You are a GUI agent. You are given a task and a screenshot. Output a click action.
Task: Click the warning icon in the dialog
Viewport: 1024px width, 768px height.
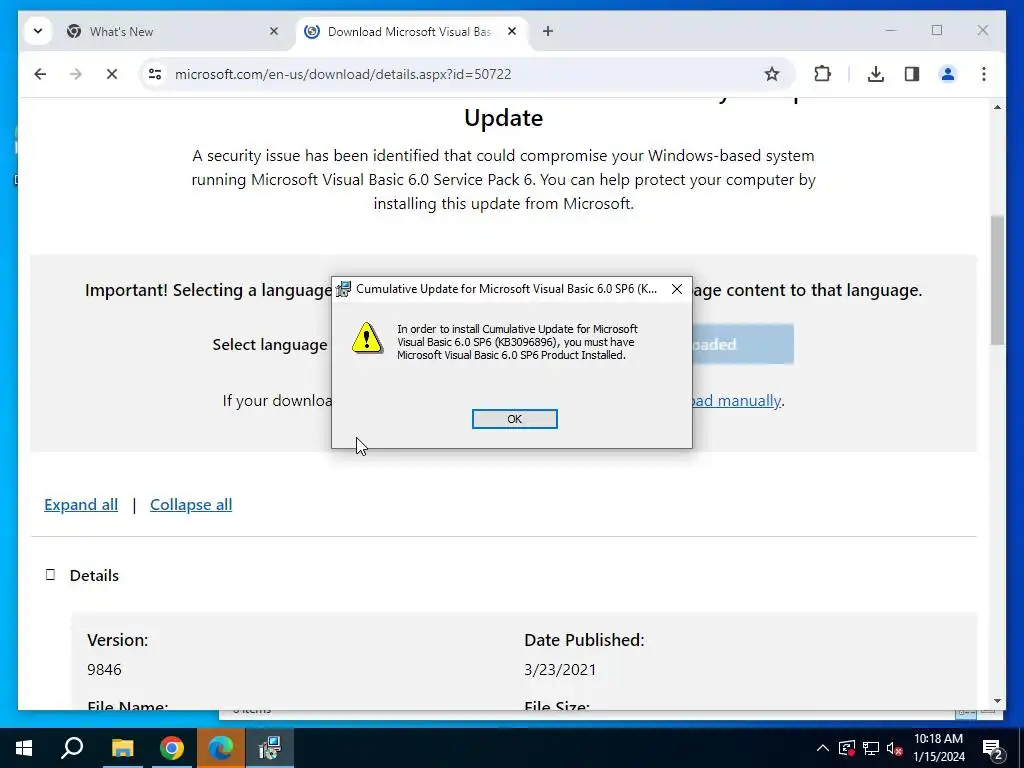367,338
